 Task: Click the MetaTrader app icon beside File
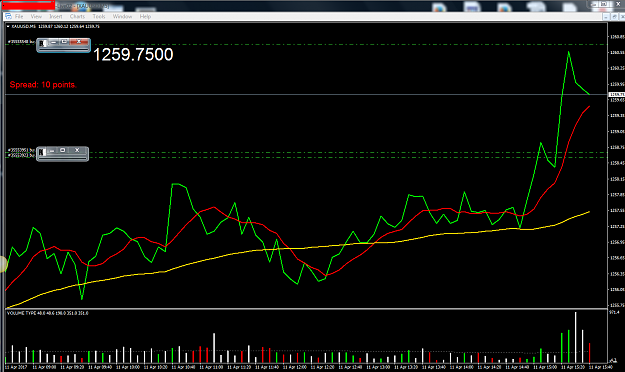click(x=8, y=16)
